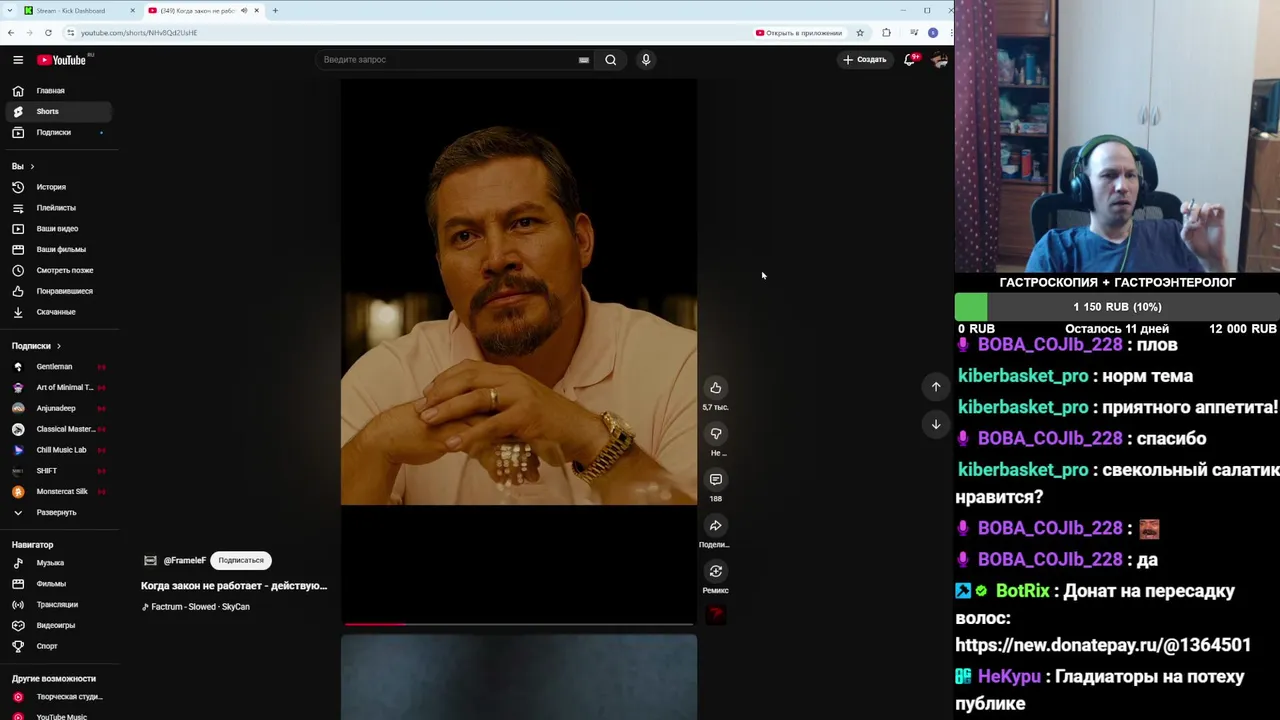Image resolution: width=1280 pixels, height=720 pixels.
Task: Open the on-screen keyboard icon in search
Action: click(x=584, y=60)
